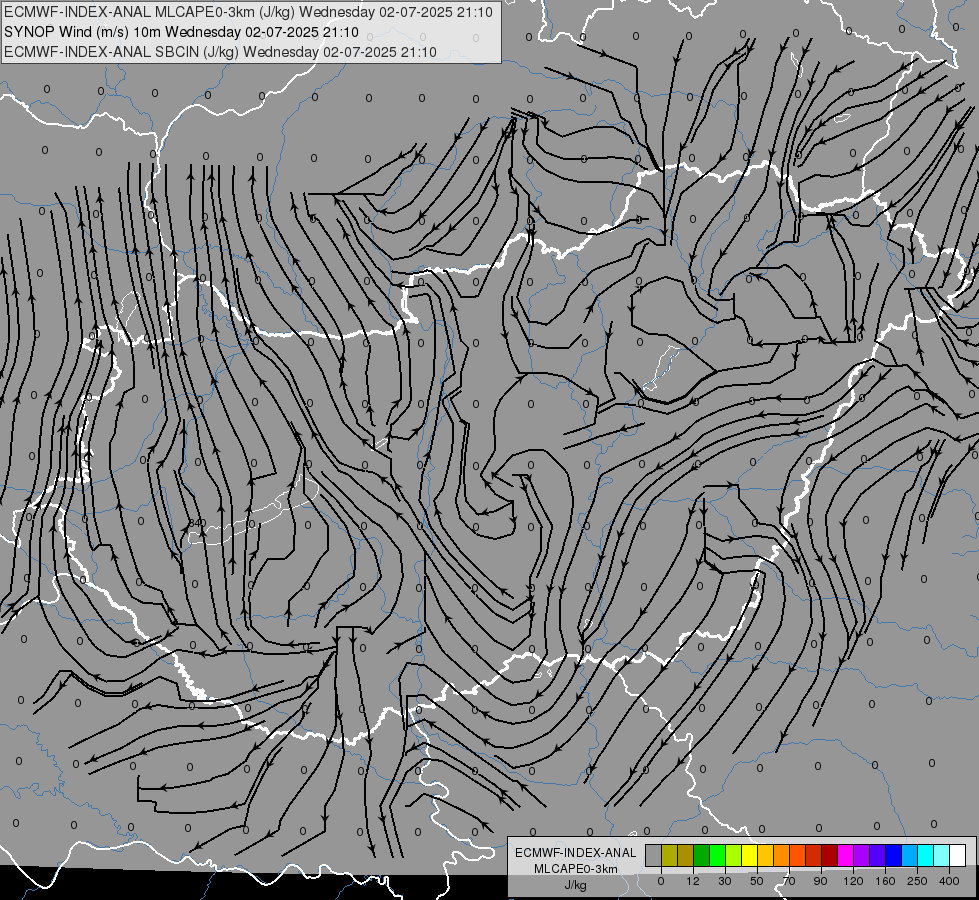Click the legend value 250
The width and height of the screenshot is (979, 900).
point(917,881)
